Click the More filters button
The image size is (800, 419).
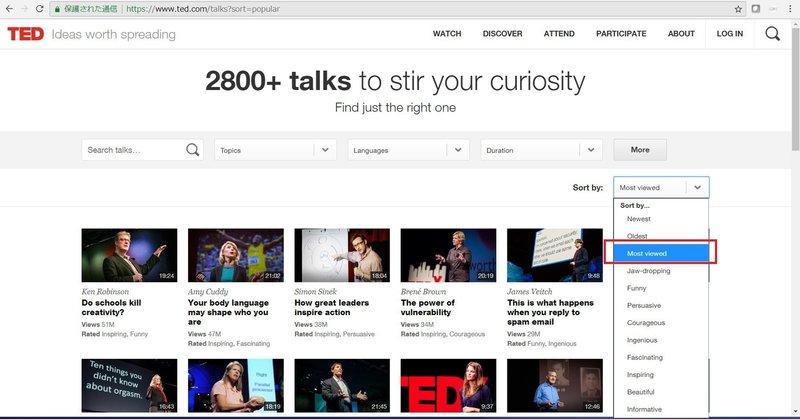[x=640, y=150]
